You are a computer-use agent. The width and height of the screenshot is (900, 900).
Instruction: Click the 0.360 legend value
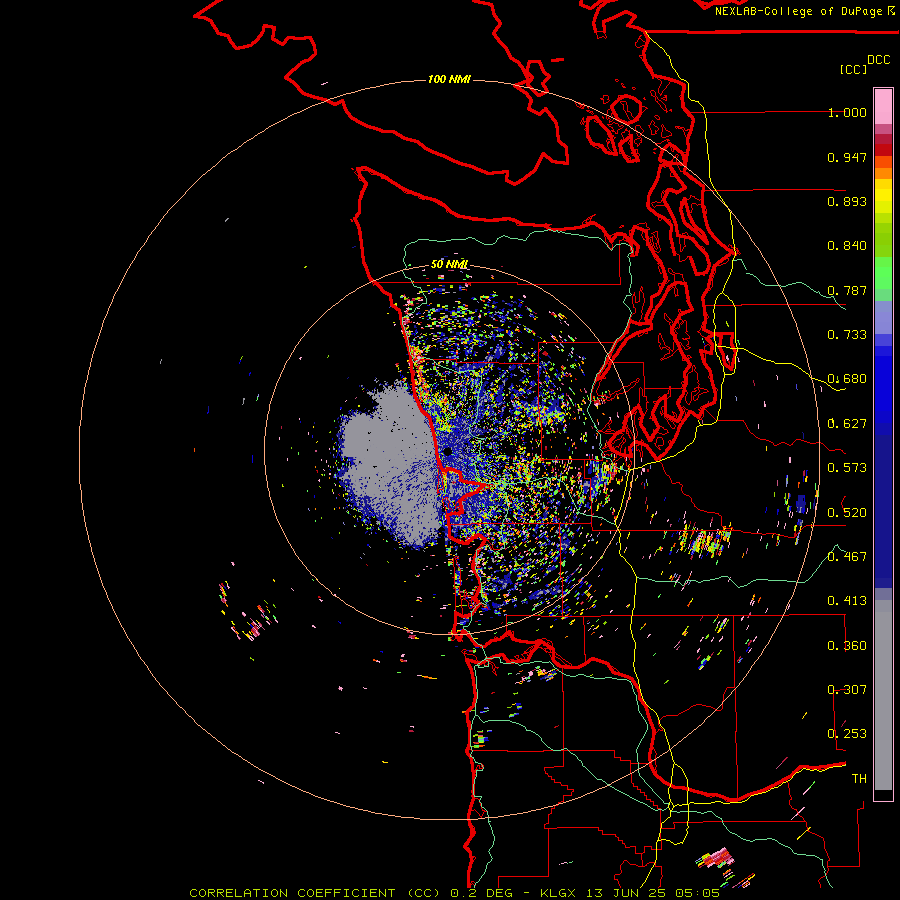[847, 645]
